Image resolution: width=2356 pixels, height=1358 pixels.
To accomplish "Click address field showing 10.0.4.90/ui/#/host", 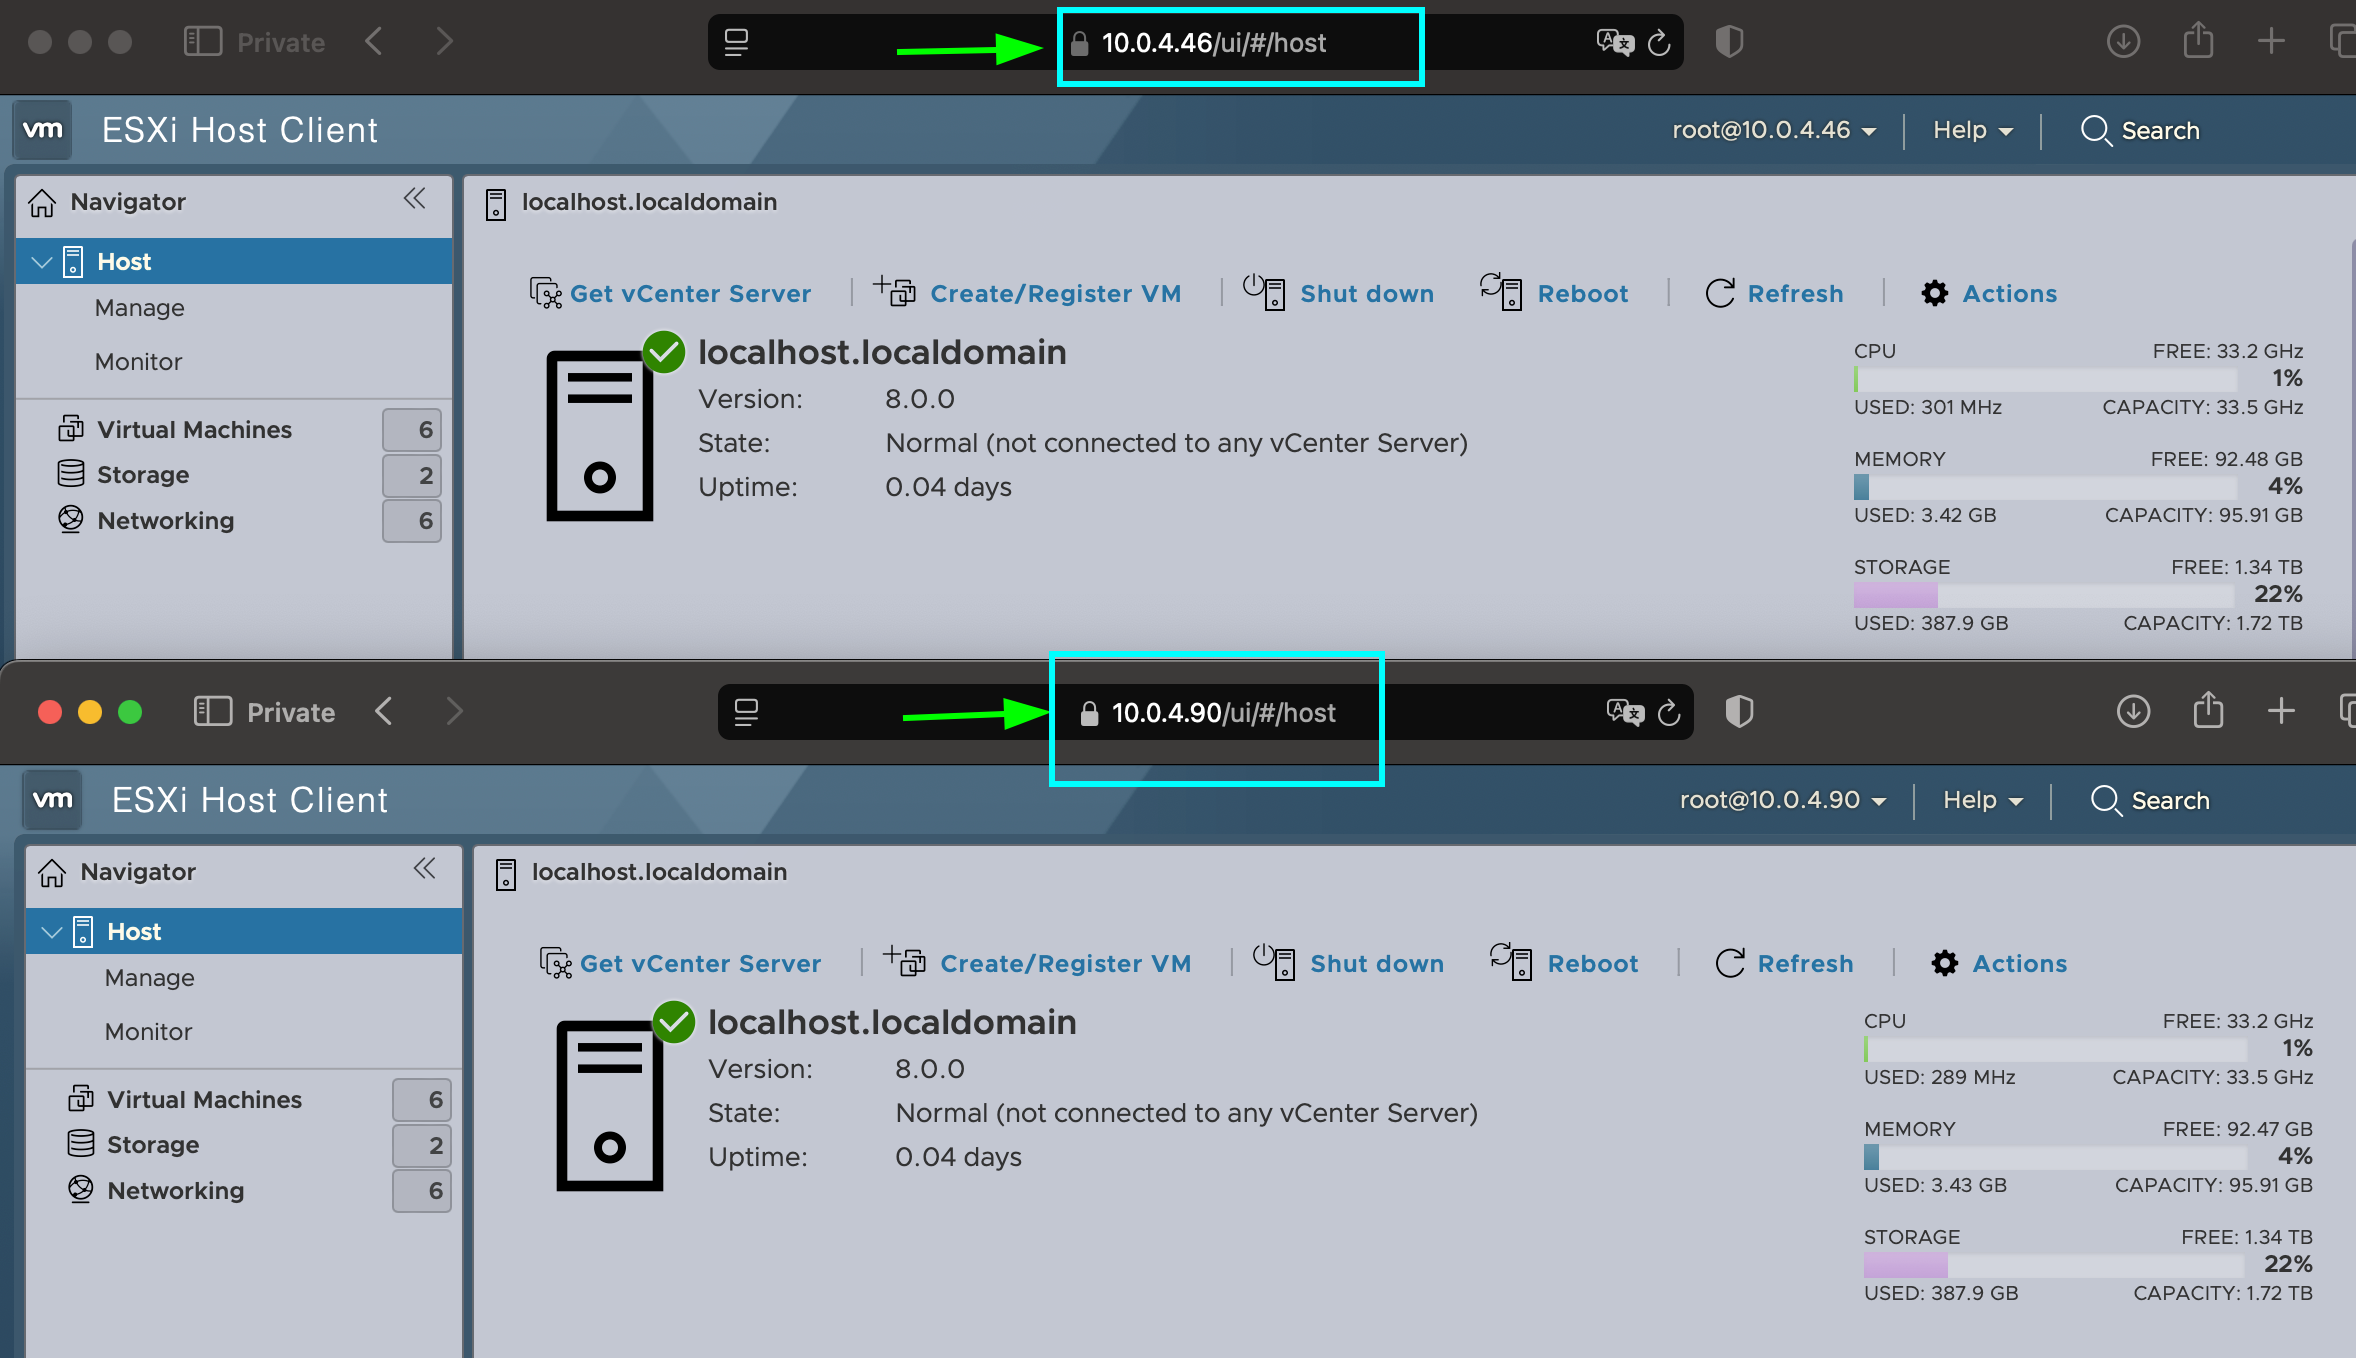I will [x=1223, y=712].
